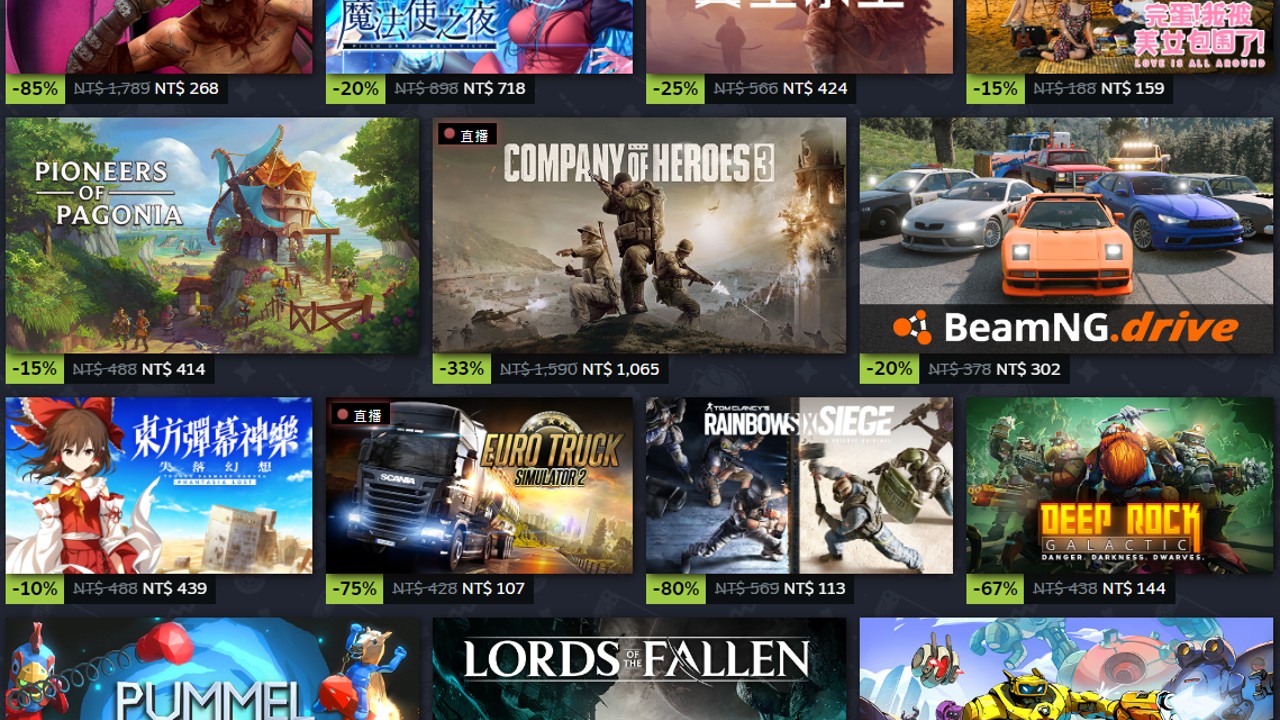Click the live broadcast badge on Euro Truck Simulator 2
1280x720 pixels.
coord(360,415)
